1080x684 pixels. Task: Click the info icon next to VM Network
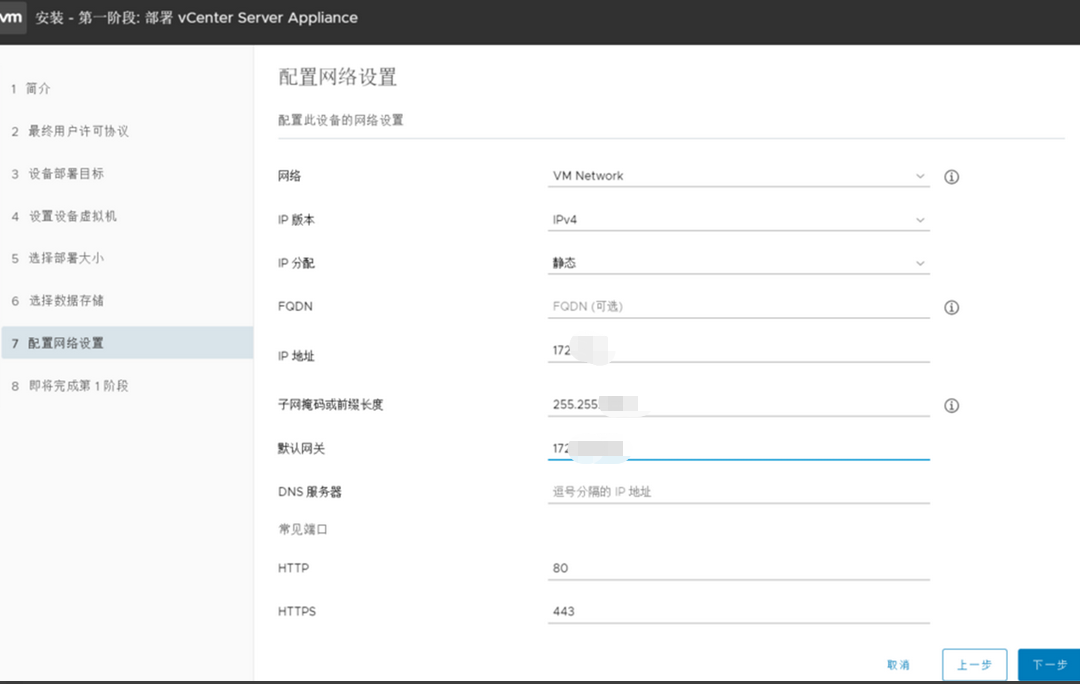(x=951, y=177)
